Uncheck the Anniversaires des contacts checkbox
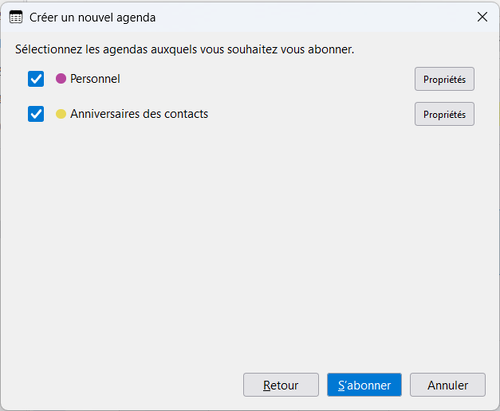This screenshot has height=411, width=500. click(36, 114)
